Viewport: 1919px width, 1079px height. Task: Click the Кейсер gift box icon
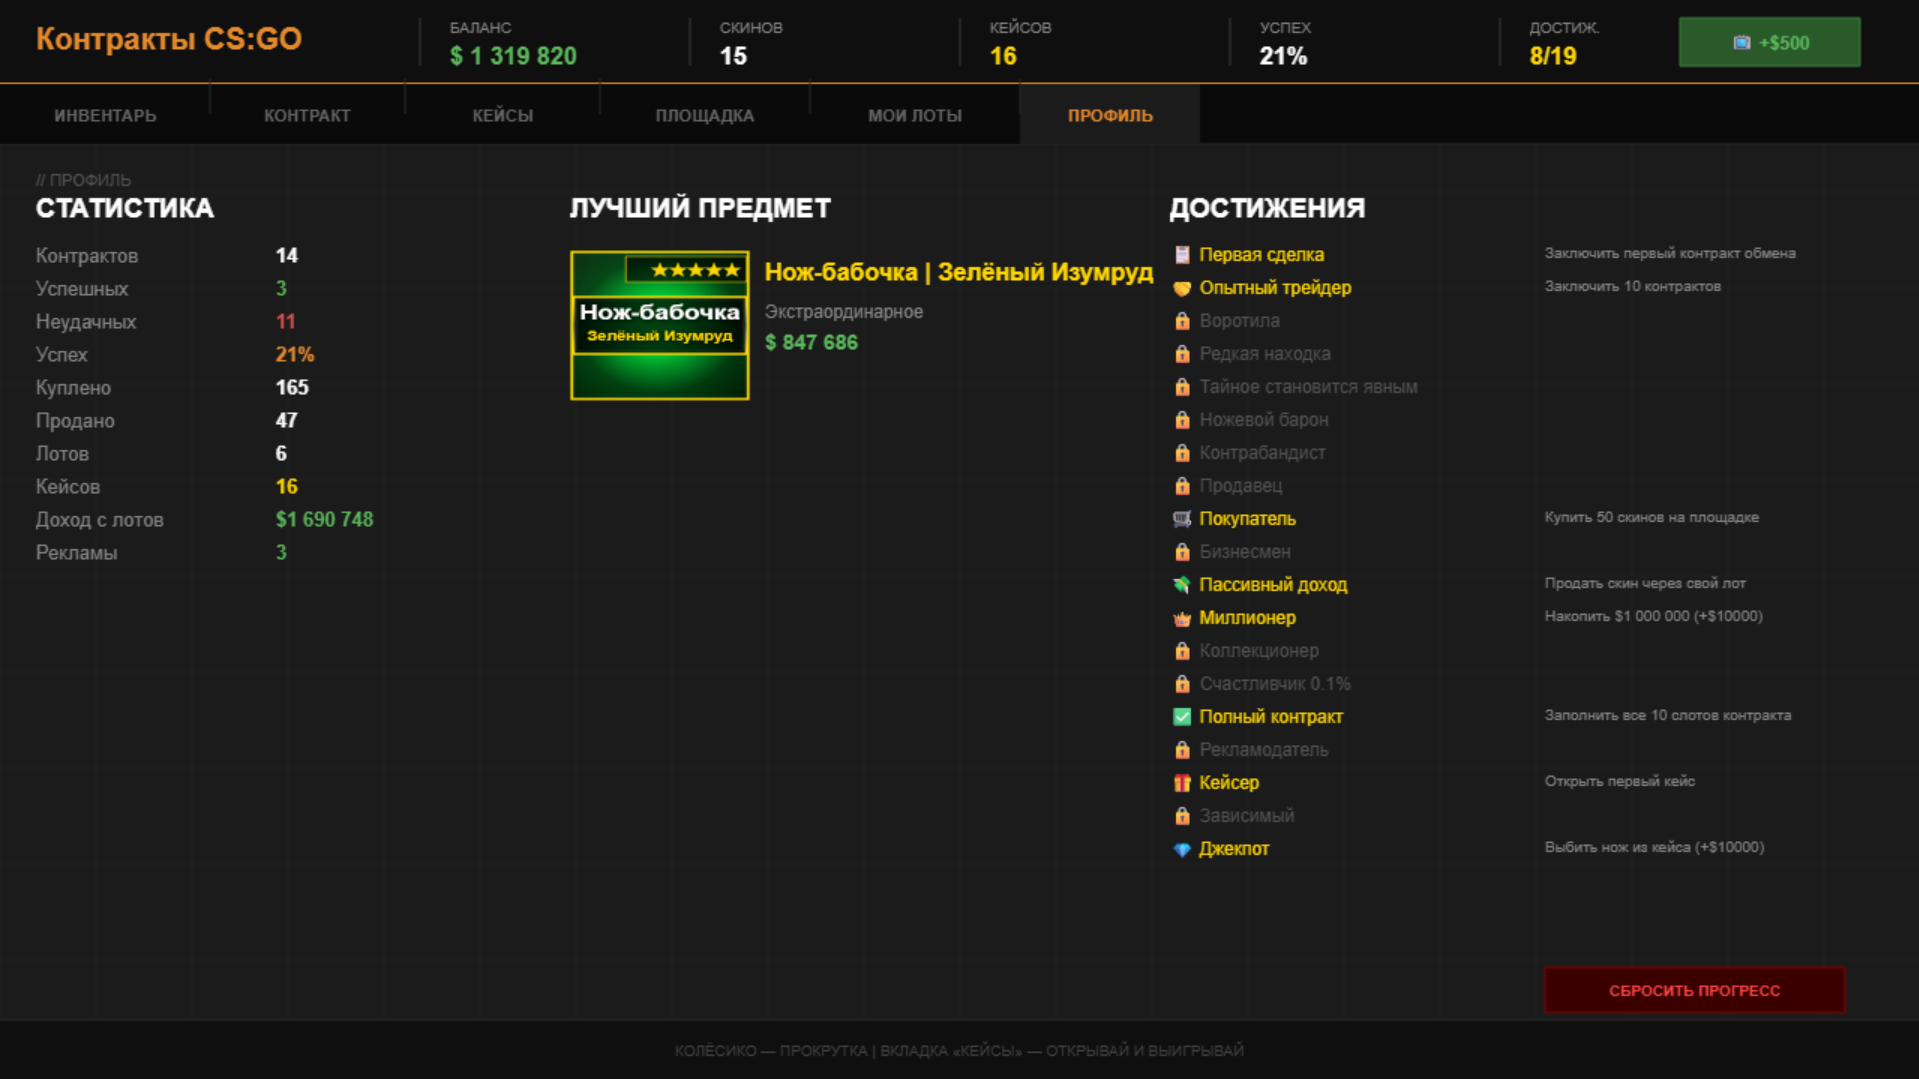pos(1182,783)
